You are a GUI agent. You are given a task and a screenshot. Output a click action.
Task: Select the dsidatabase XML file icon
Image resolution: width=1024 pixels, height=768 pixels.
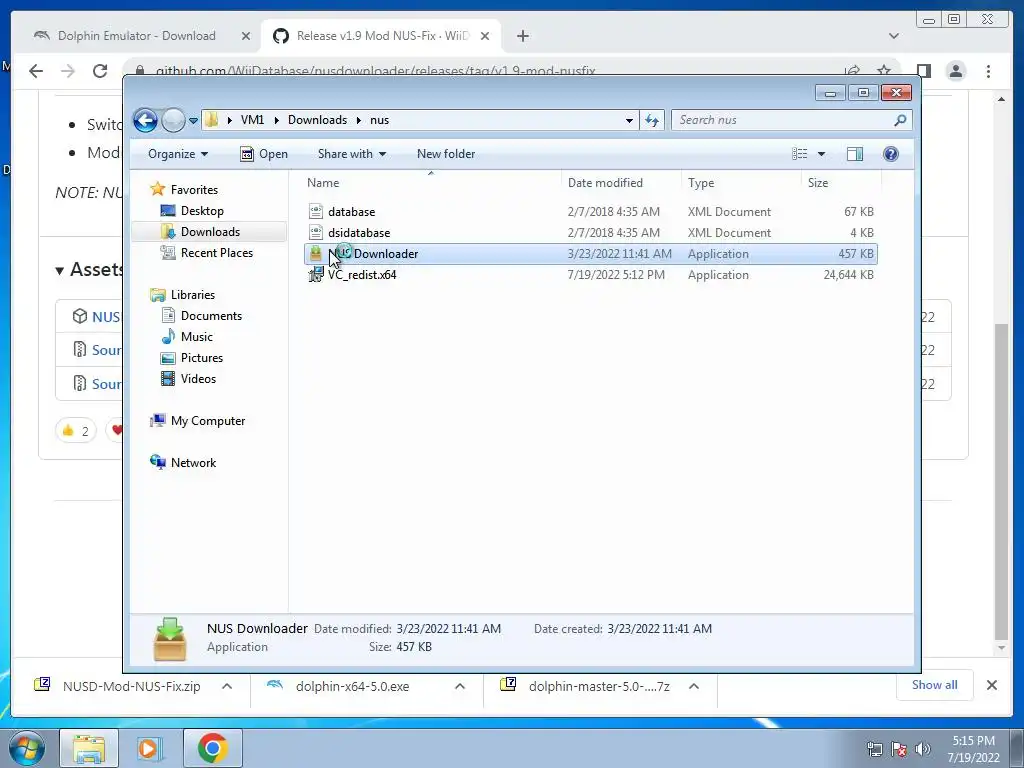coord(316,232)
